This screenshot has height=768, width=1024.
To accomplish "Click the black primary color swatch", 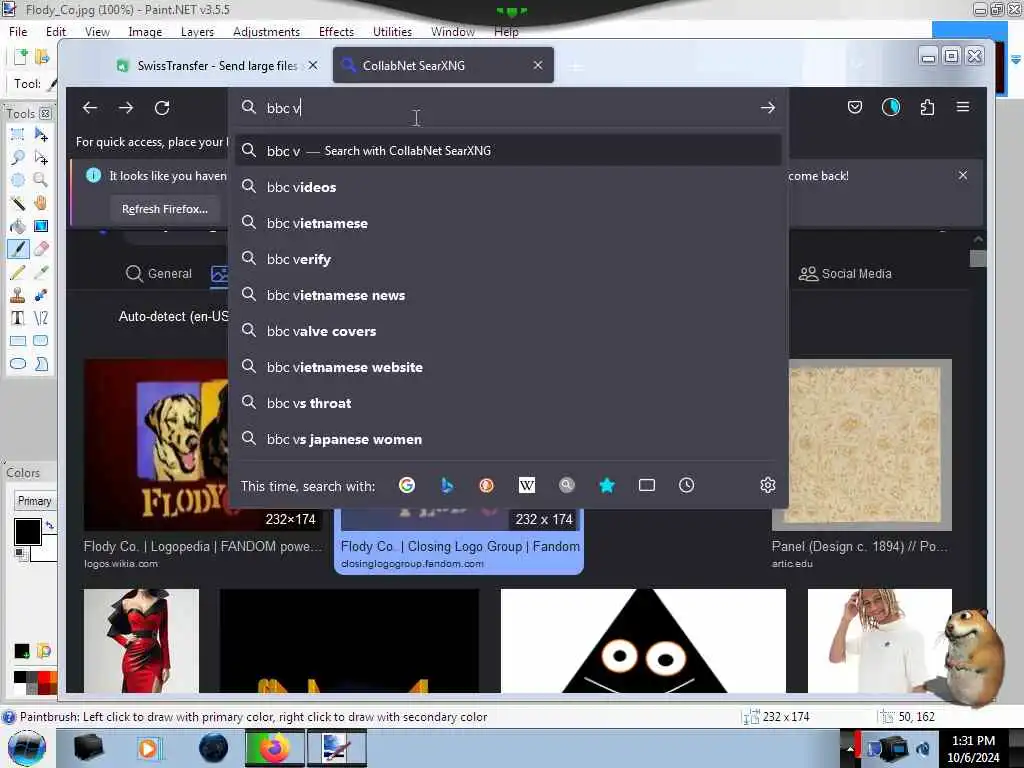I will tap(27, 532).
